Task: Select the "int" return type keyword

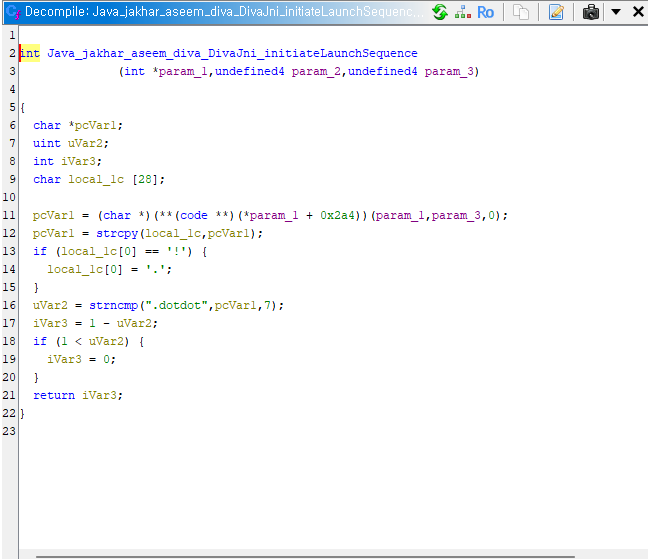Action: click(30, 53)
